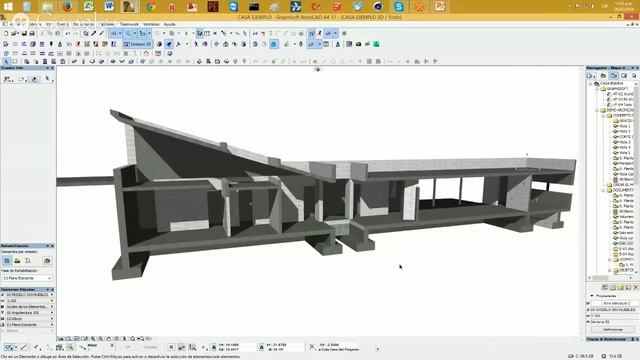Screen dimensions: 640x360
Task: Click the Ventana 3D toolbar button
Action: (x=138, y=44)
